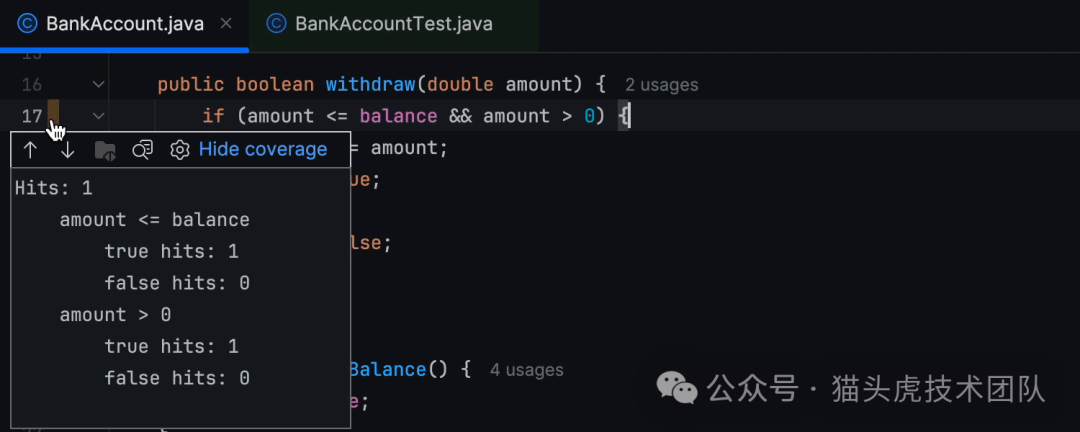Click the speech bubble icon beside the gear

[143, 150]
